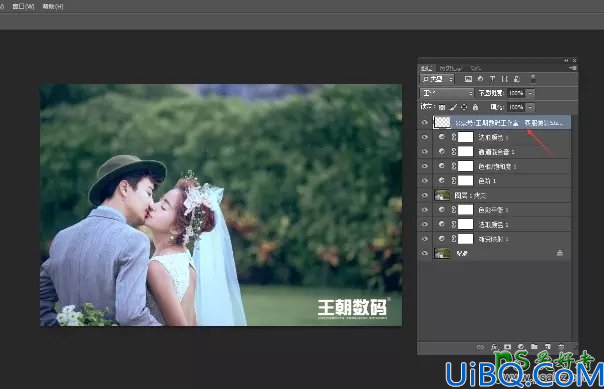This screenshot has width=605, height=389.
Task: Filter layers by smart object icon
Action: [x=517, y=79]
